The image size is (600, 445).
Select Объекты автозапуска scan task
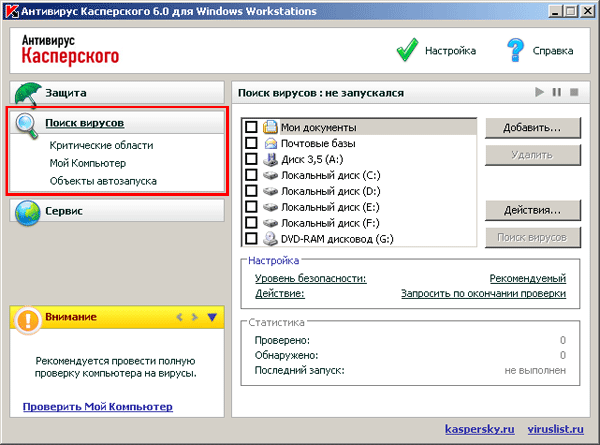[x=103, y=181]
